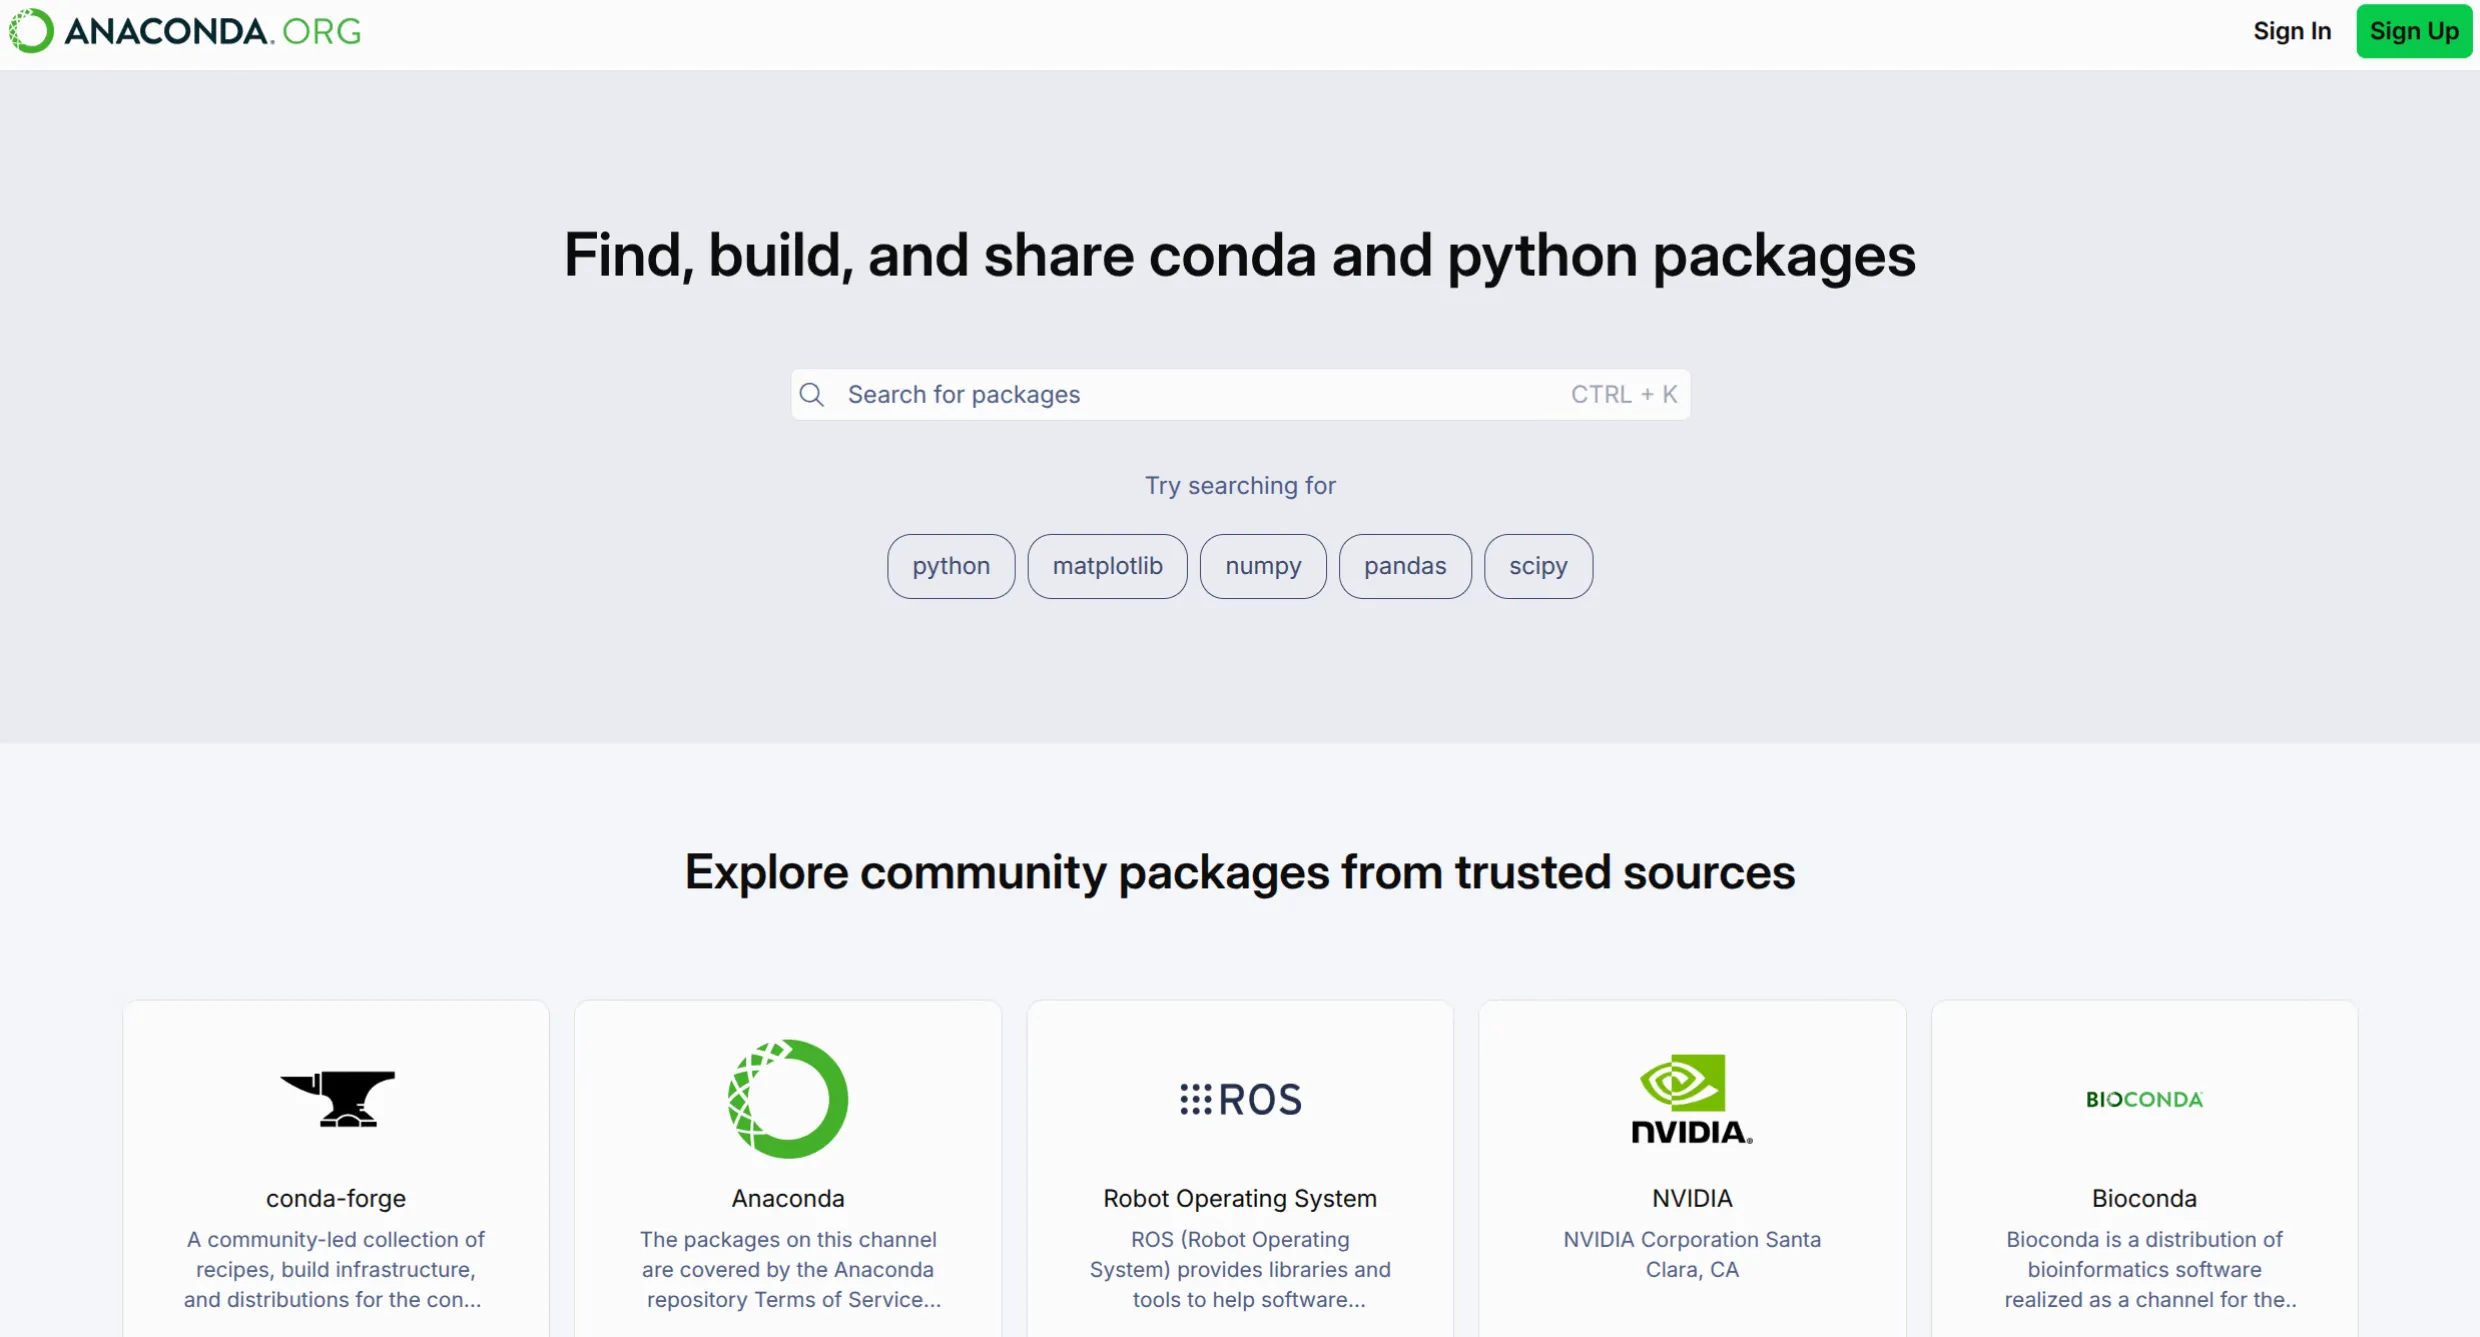Click the CTRL + K shortcut hint
The width and height of the screenshot is (2480, 1337).
tap(1623, 395)
